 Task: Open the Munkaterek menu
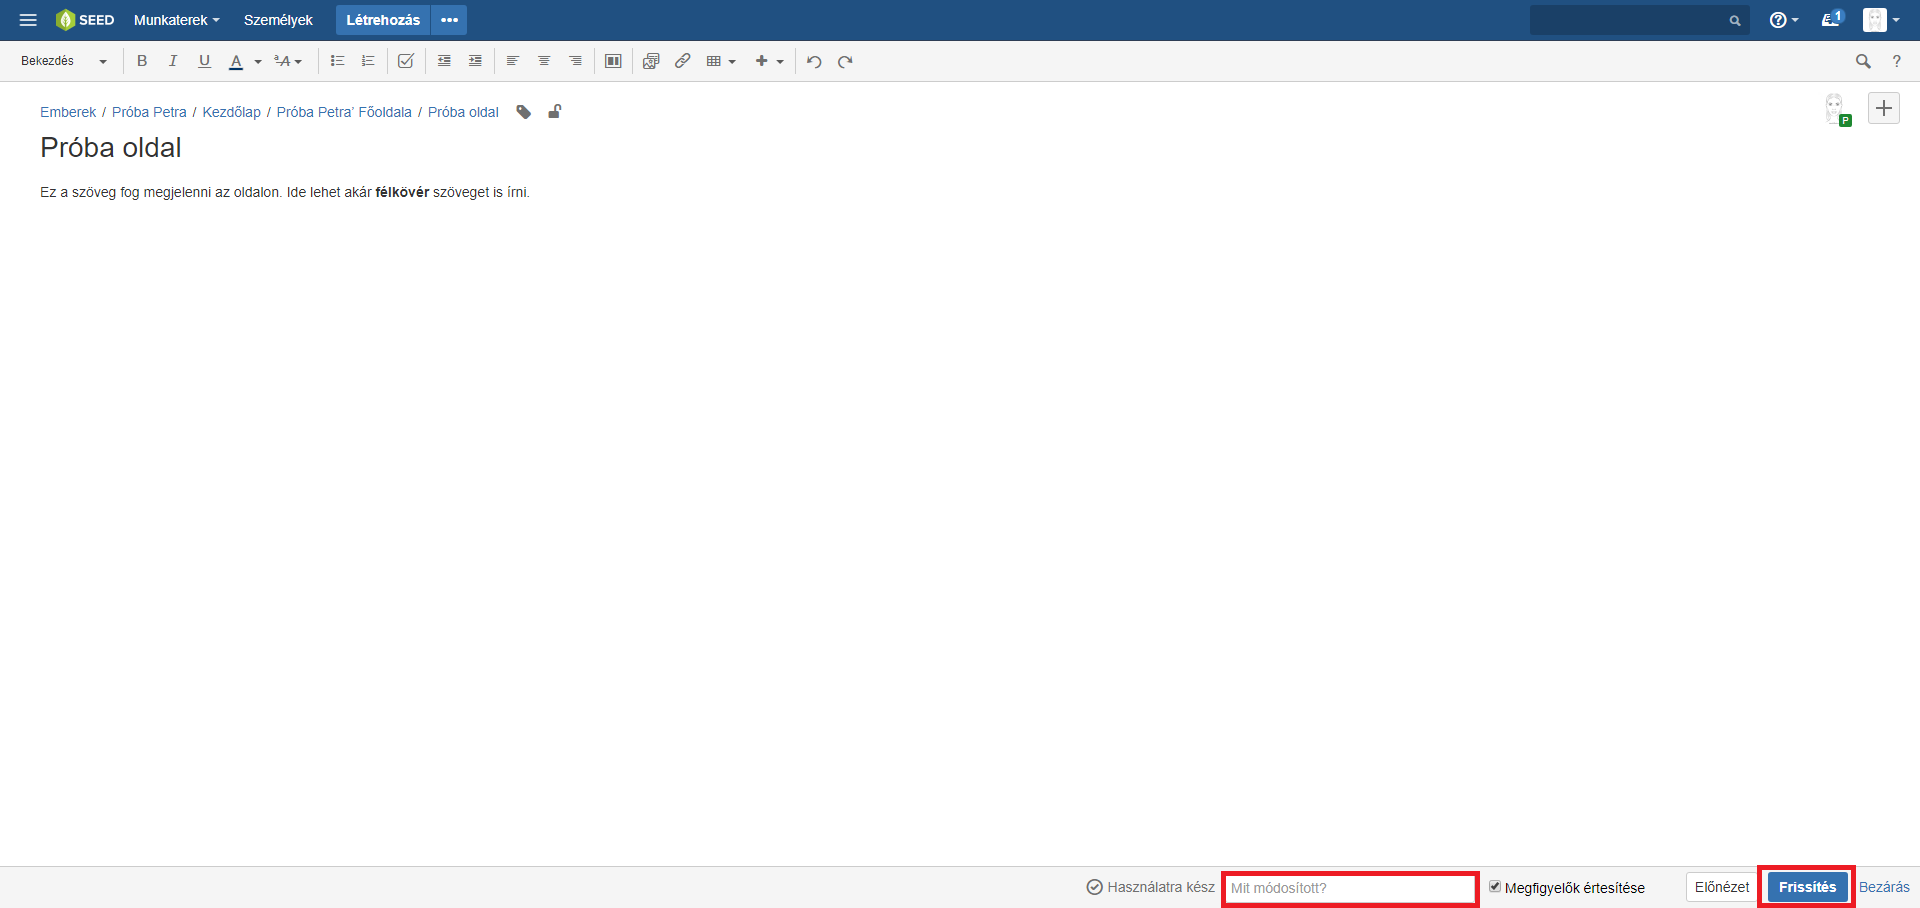coord(176,20)
